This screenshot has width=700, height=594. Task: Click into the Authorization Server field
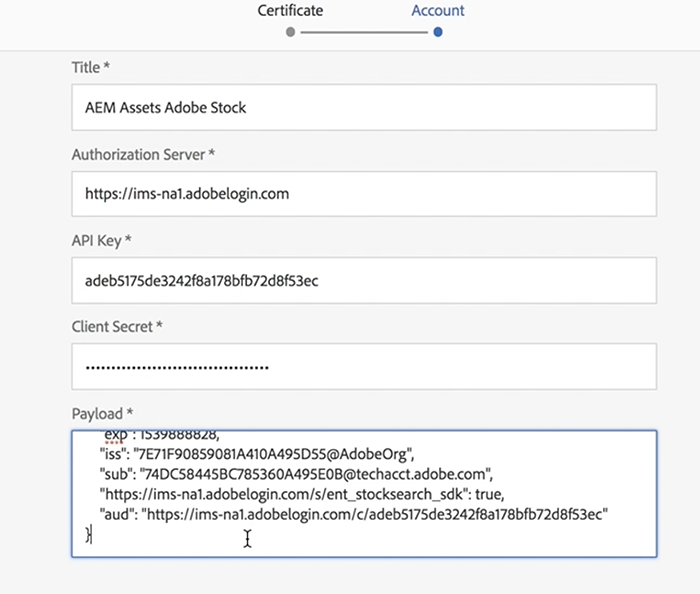tap(364, 194)
